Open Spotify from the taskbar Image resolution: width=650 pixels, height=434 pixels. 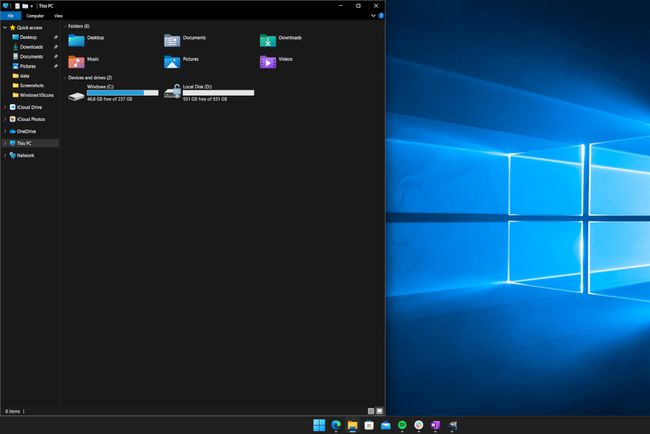pos(402,425)
